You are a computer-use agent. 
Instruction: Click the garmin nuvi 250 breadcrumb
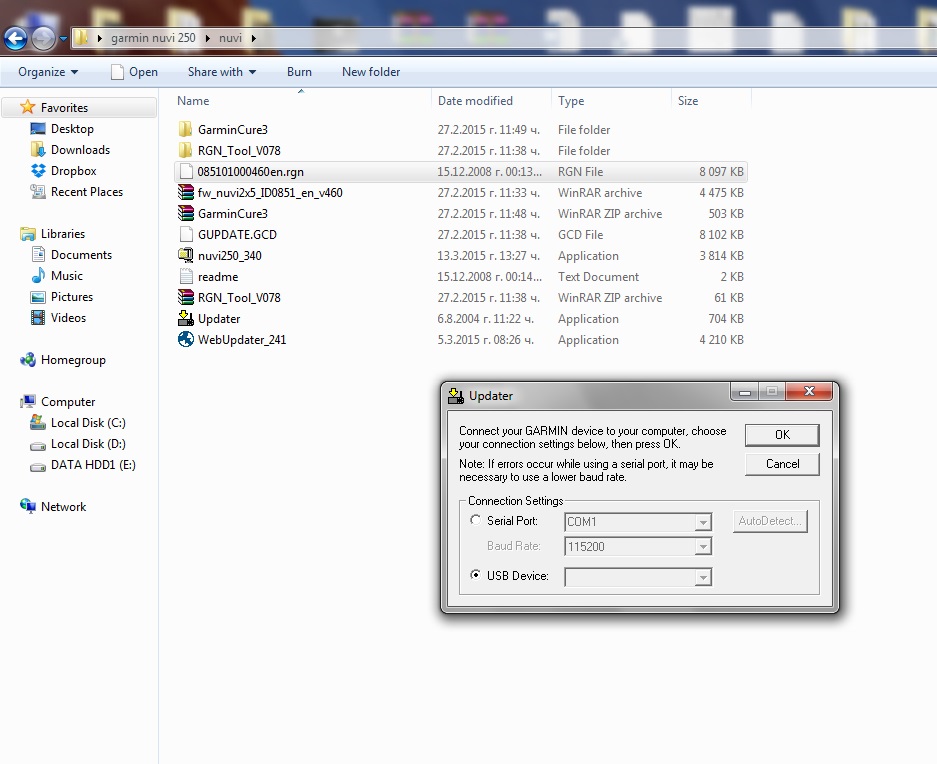(x=153, y=38)
